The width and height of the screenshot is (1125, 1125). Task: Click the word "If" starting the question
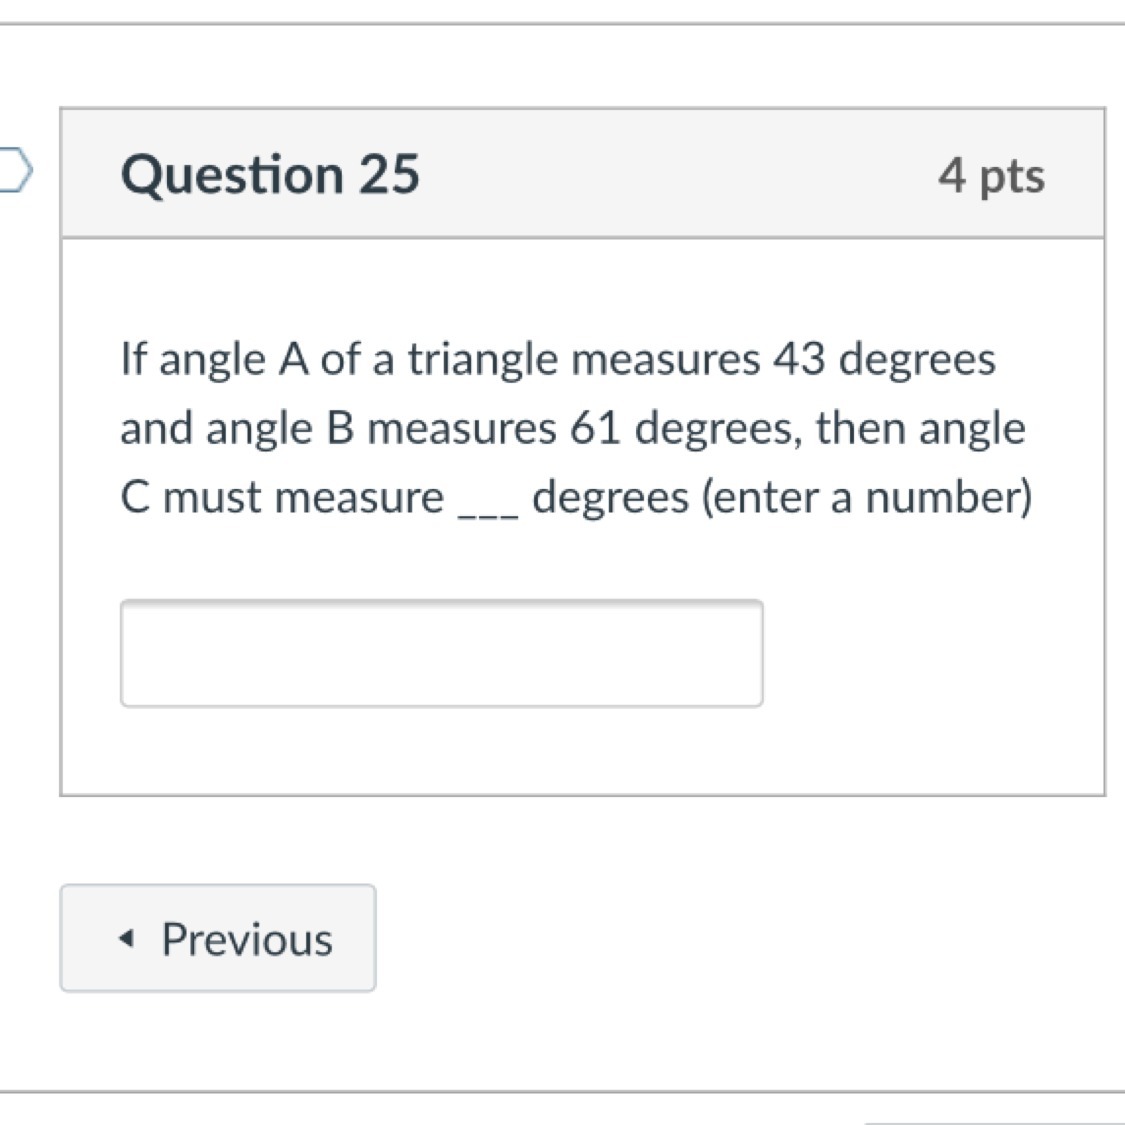pyautogui.click(x=134, y=359)
